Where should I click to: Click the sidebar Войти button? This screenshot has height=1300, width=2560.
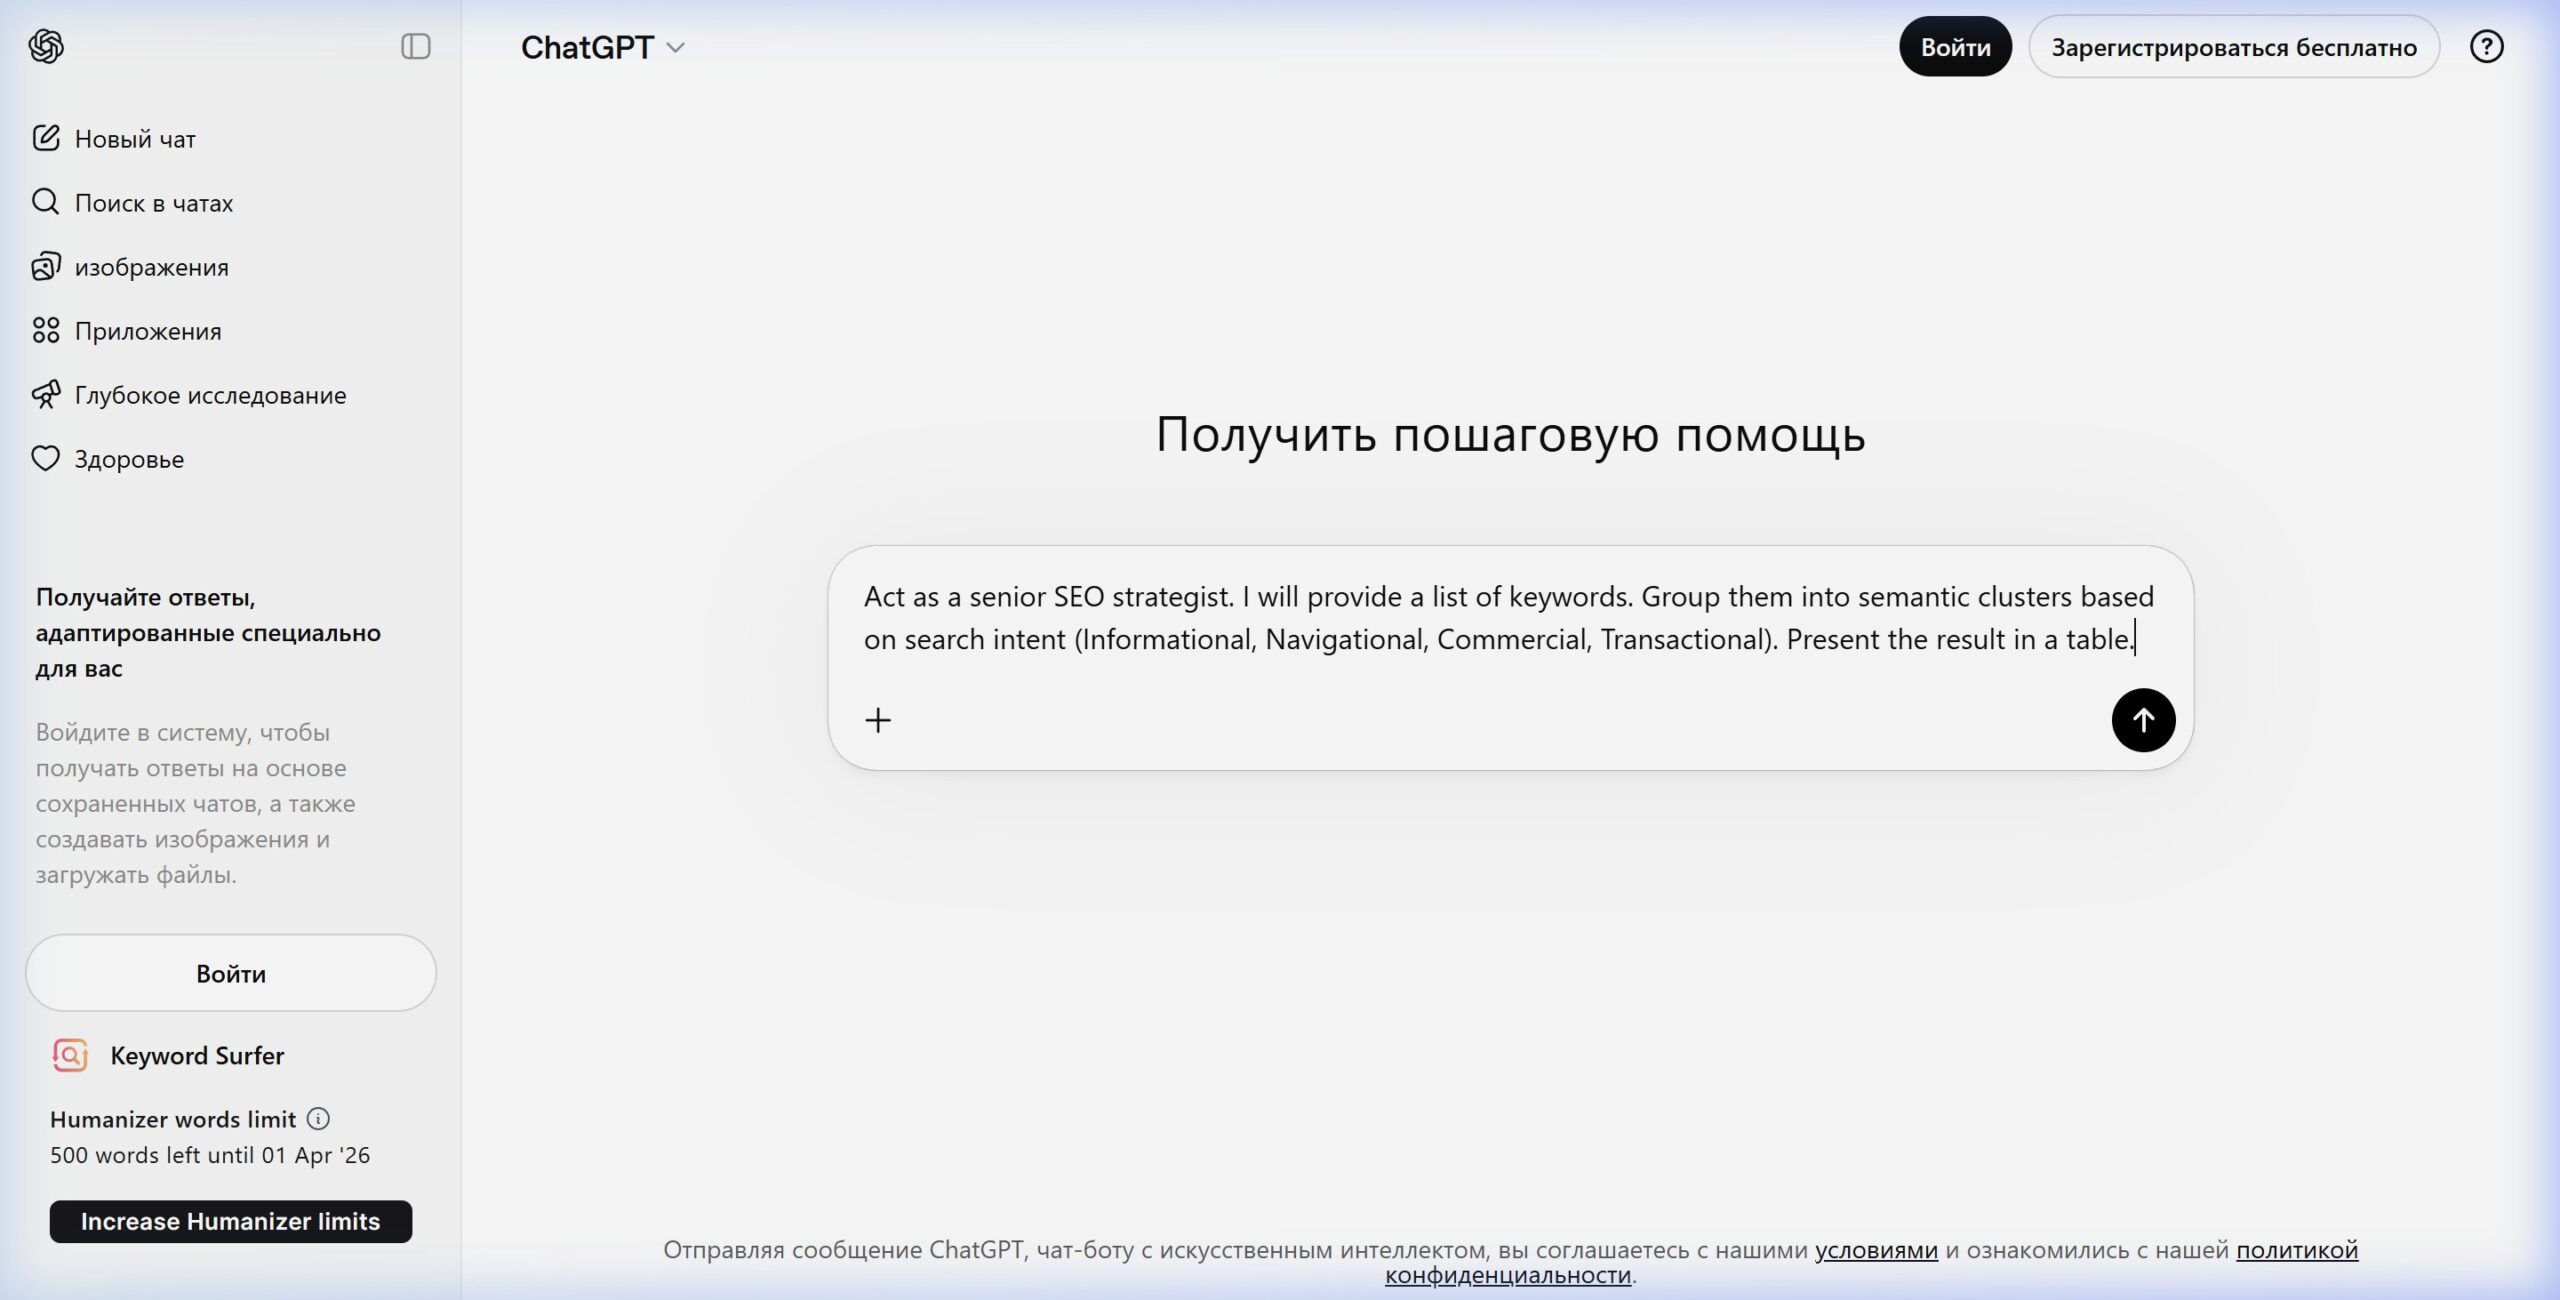coord(231,973)
